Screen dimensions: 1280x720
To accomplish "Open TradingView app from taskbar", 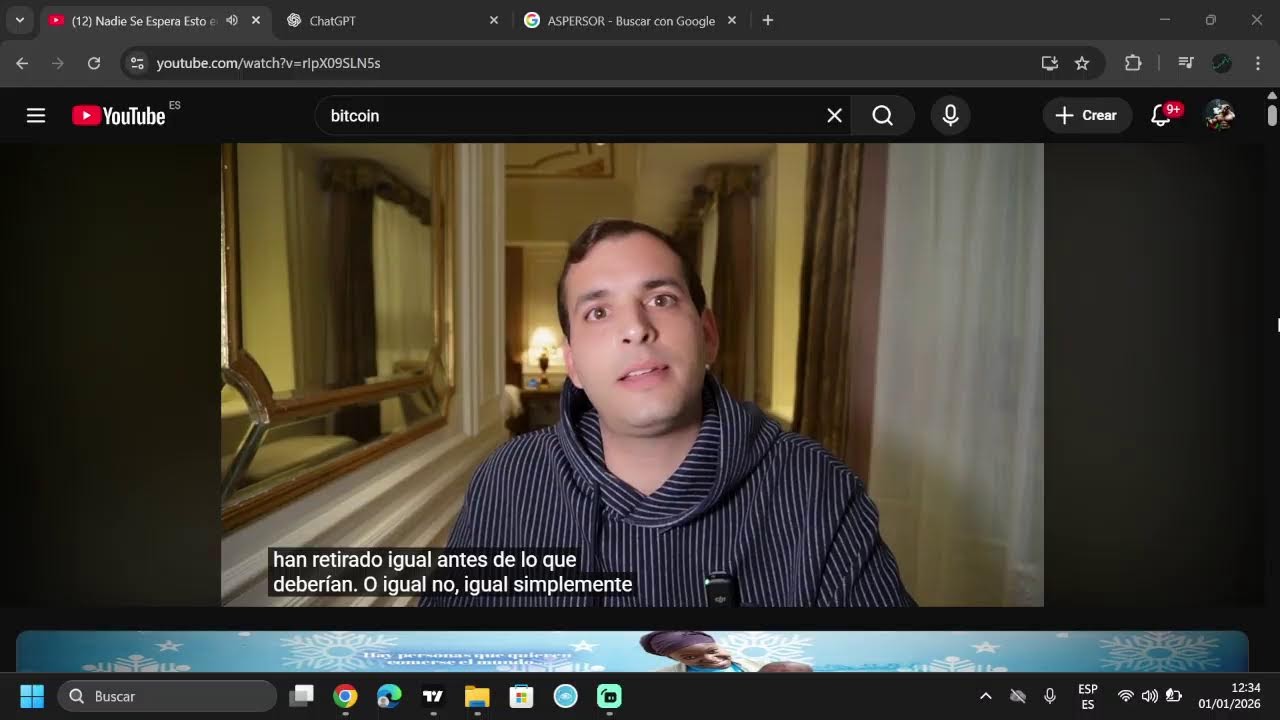I will click(x=433, y=696).
